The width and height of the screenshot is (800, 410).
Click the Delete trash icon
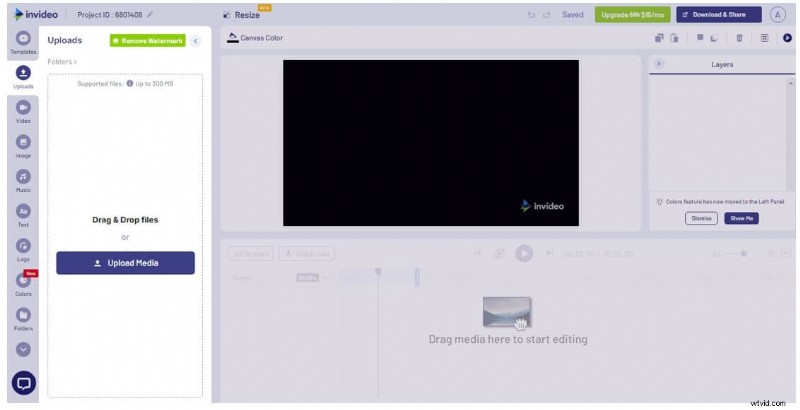point(739,38)
